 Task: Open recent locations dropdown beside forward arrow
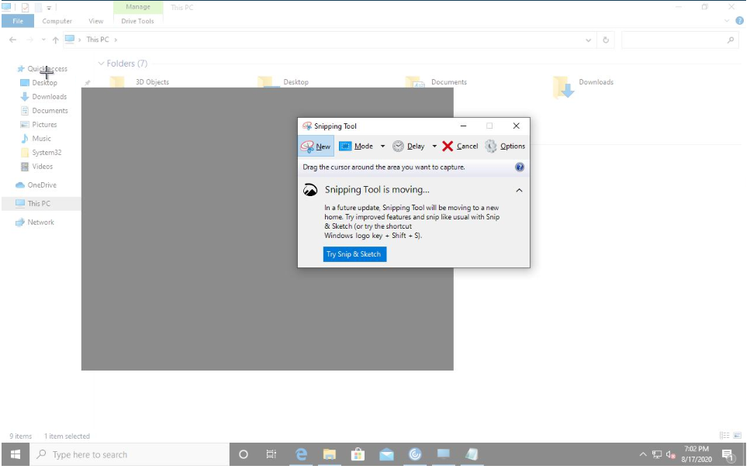43,40
